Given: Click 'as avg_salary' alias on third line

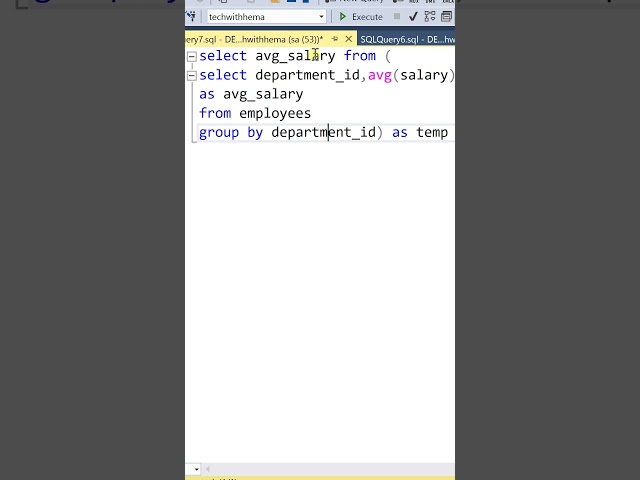Looking at the screenshot, I should click(251, 95).
